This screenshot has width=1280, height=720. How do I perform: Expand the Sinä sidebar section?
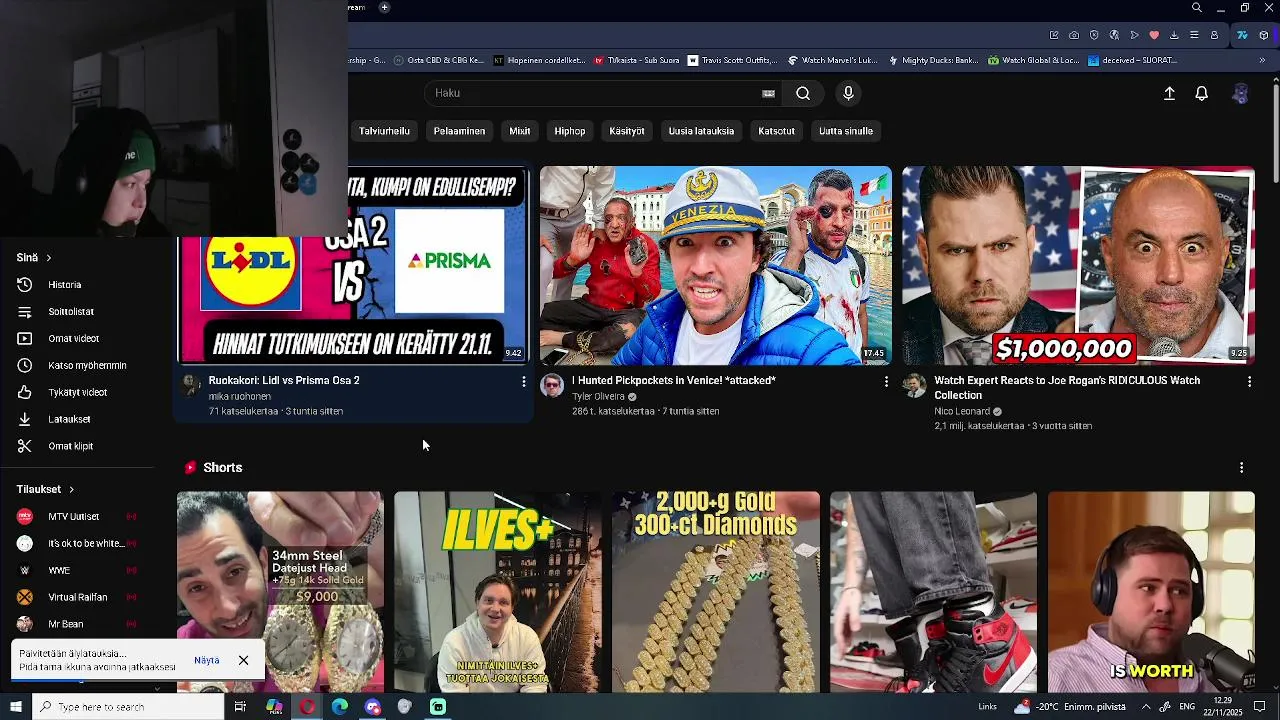coord(34,258)
